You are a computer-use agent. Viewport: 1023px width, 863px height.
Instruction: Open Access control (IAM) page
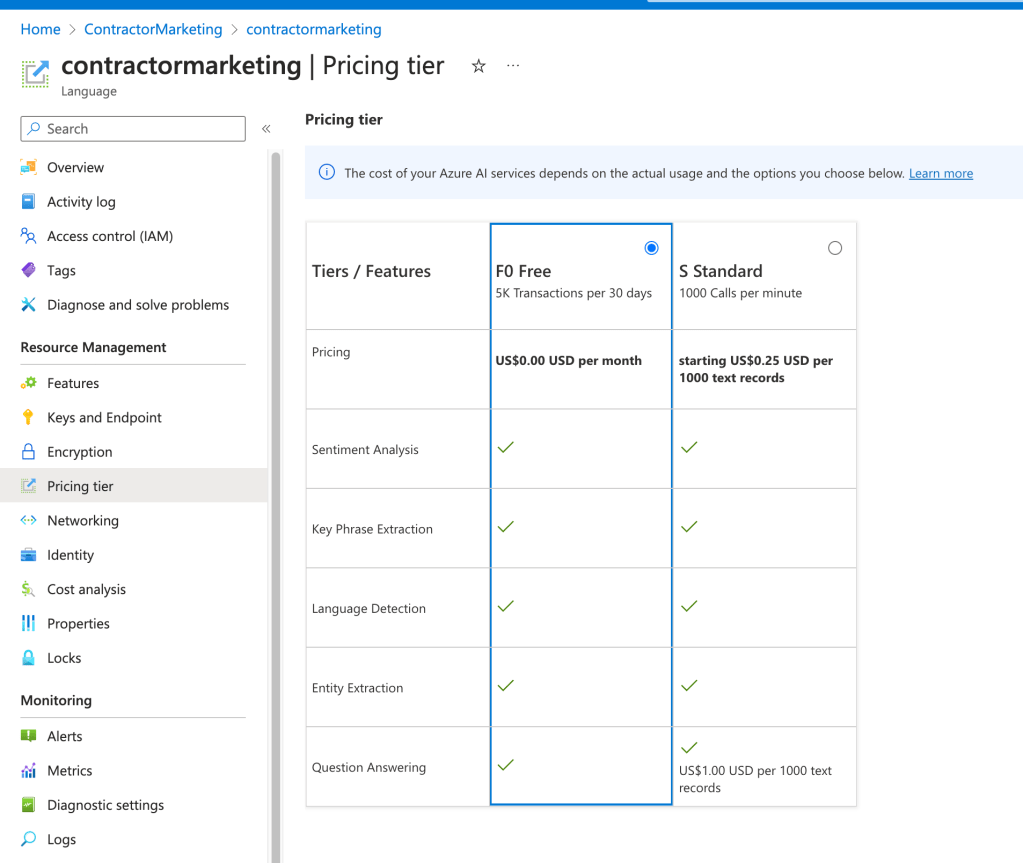pos(110,236)
